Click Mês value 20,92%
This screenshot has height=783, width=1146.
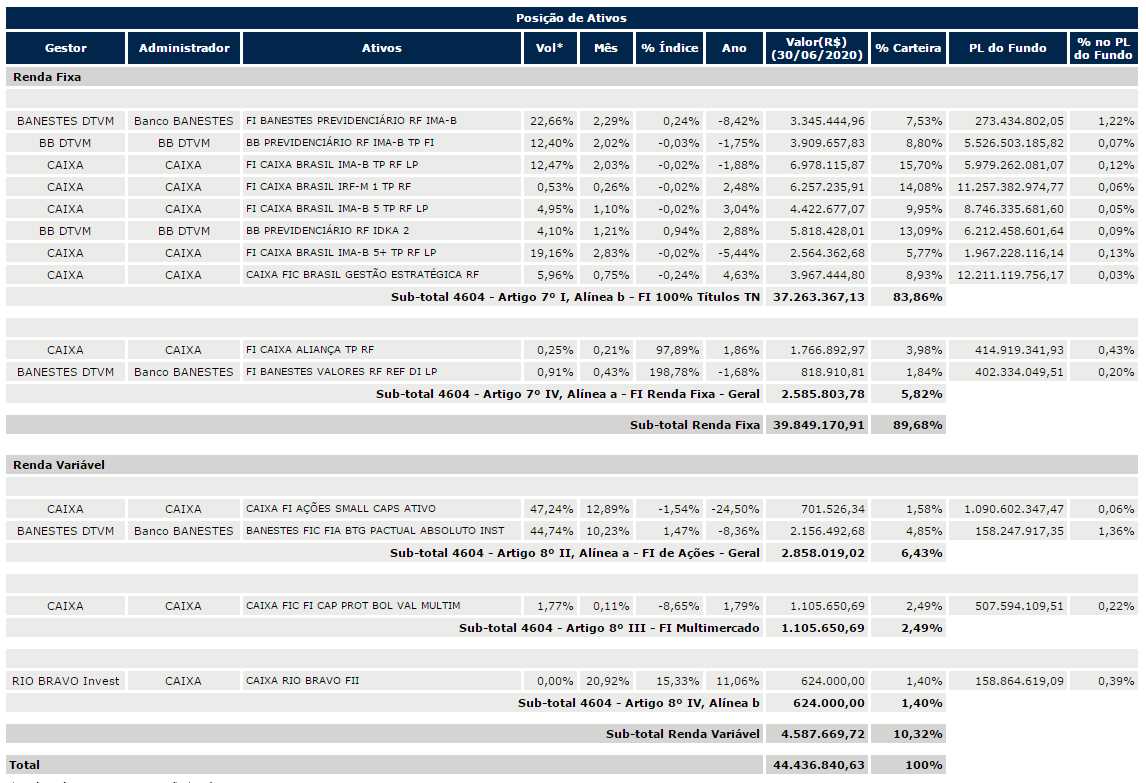click(607, 681)
